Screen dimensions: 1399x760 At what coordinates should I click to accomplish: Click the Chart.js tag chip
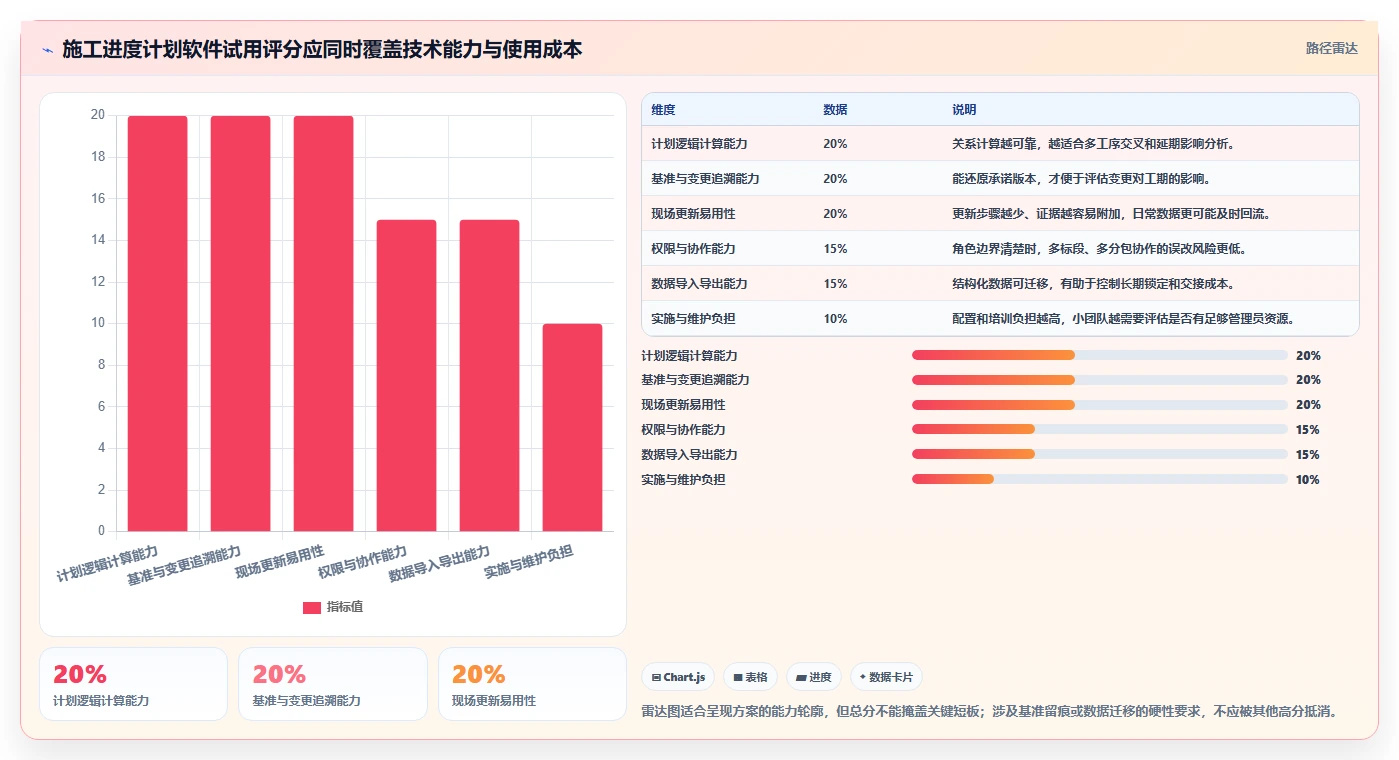678,677
